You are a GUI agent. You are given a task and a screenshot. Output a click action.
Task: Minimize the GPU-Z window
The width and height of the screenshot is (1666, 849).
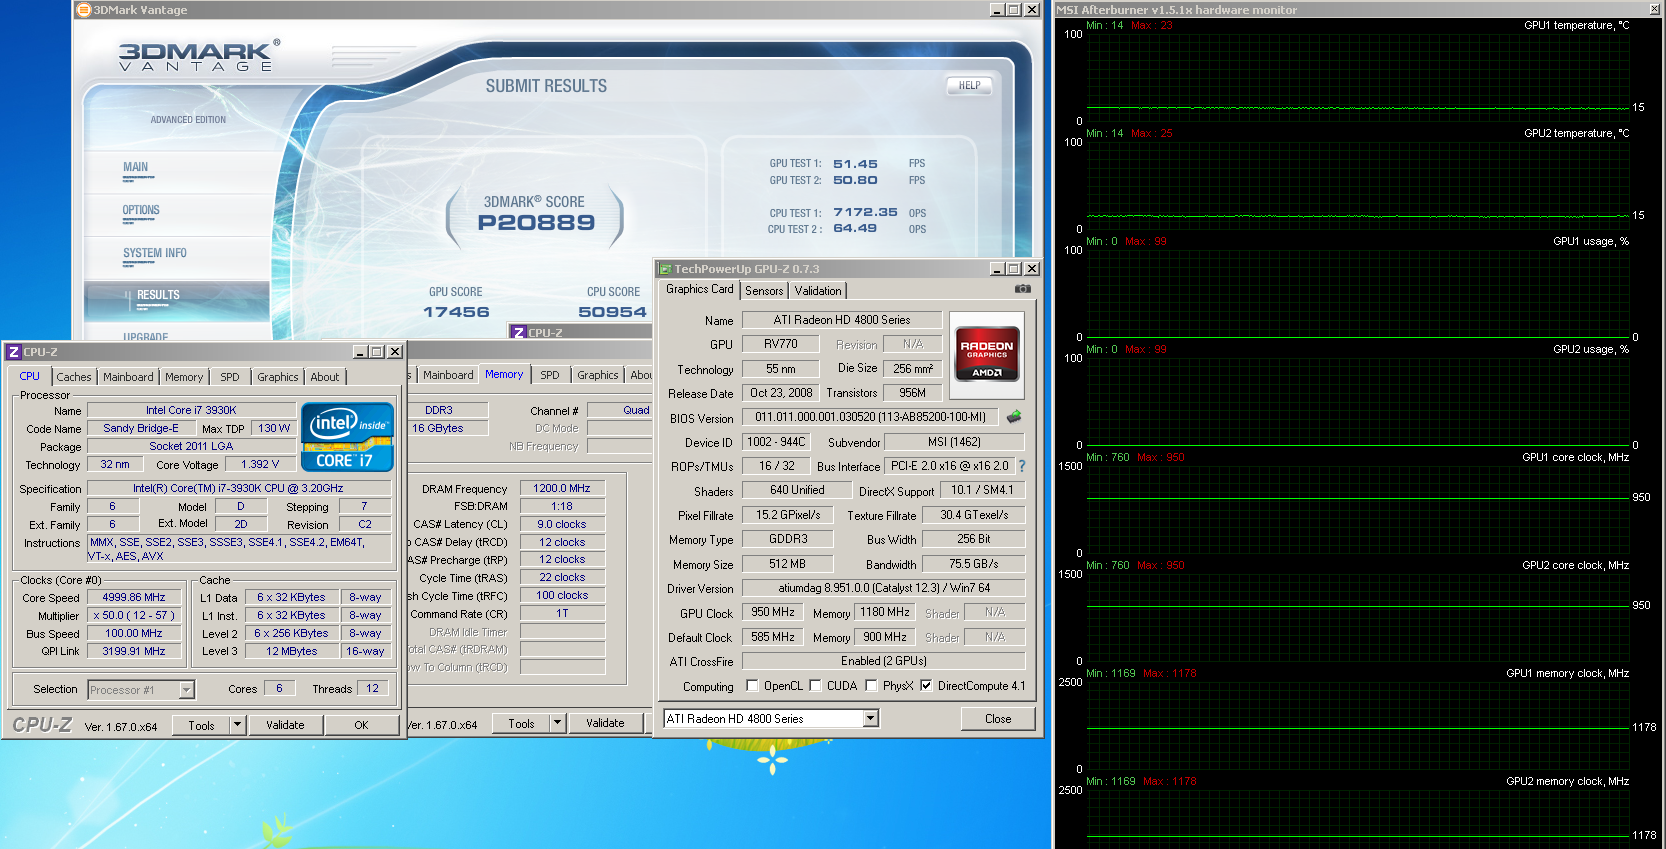[997, 269]
